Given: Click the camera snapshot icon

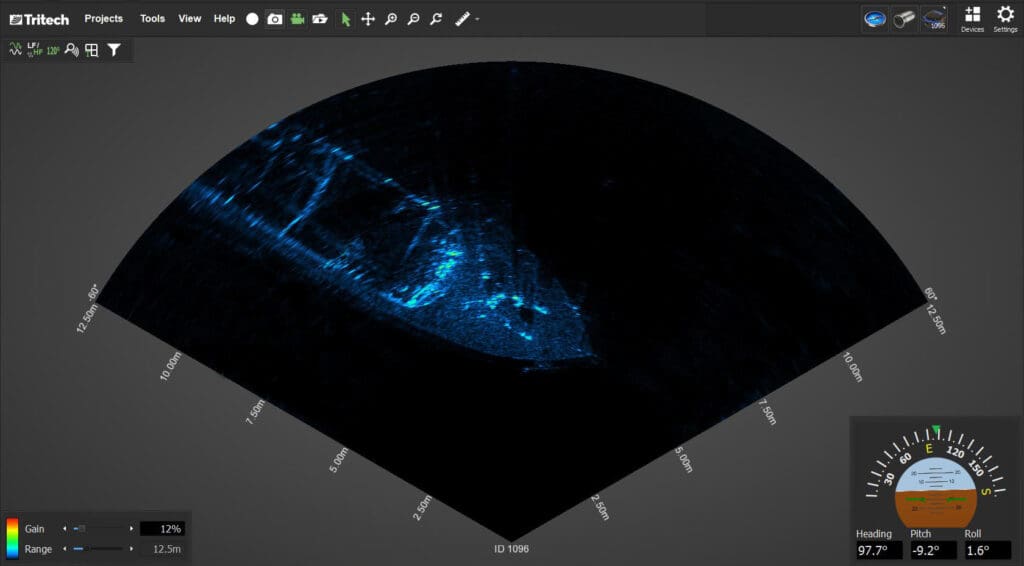Looking at the screenshot, I should coord(274,19).
